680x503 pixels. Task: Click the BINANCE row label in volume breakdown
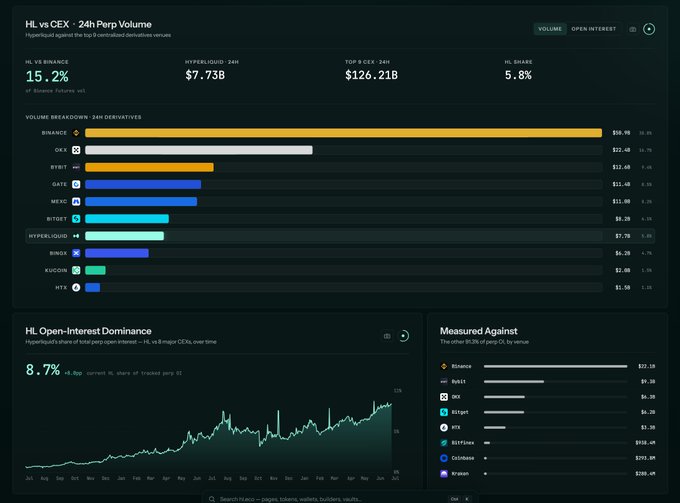click(54, 133)
